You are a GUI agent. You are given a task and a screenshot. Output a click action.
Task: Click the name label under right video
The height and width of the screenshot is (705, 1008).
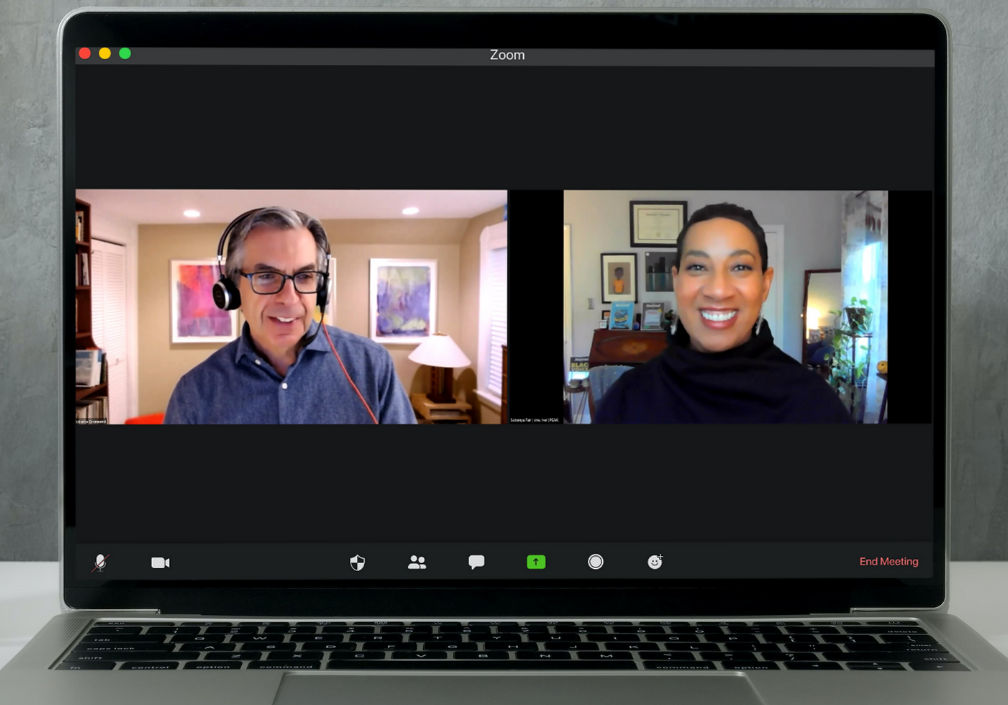point(535,420)
